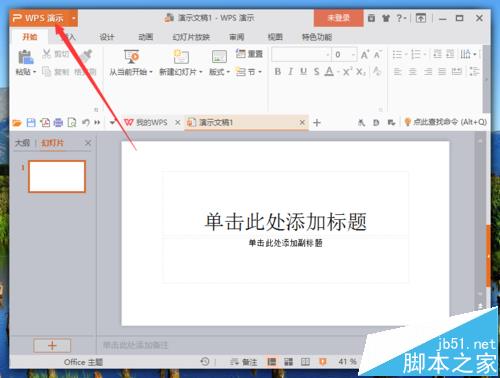Select slide 1 thumbnail in panel
500x378 pixels.
pyautogui.click(x=57, y=176)
